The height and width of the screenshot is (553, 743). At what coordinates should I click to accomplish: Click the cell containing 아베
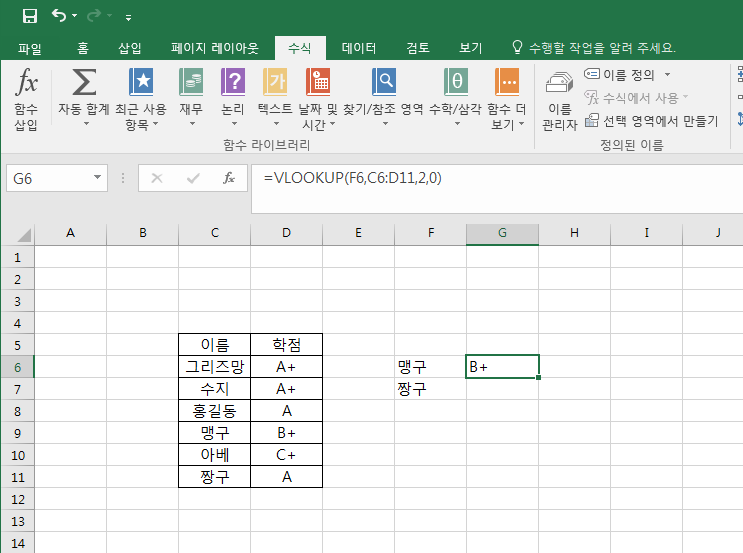(x=215, y=455)
